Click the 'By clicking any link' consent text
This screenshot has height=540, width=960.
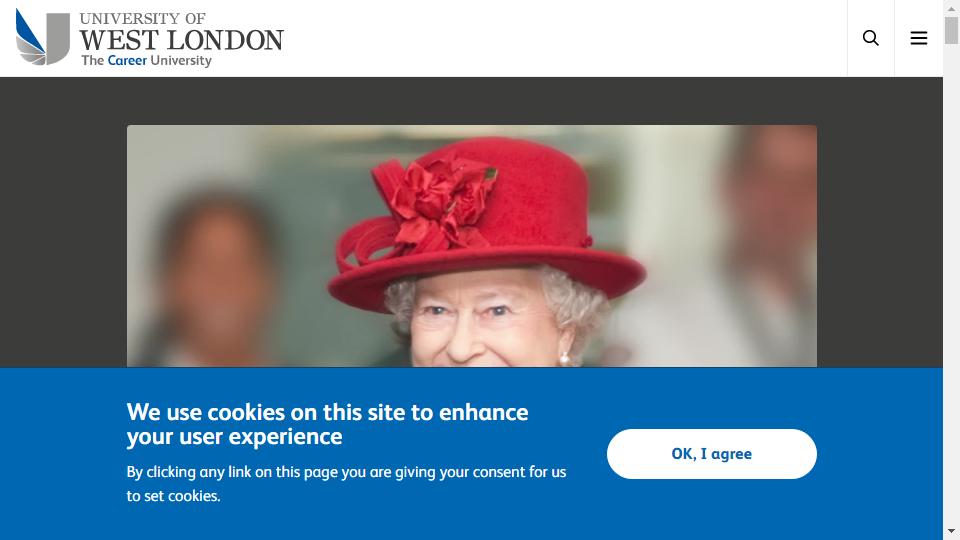coord(346,484)
